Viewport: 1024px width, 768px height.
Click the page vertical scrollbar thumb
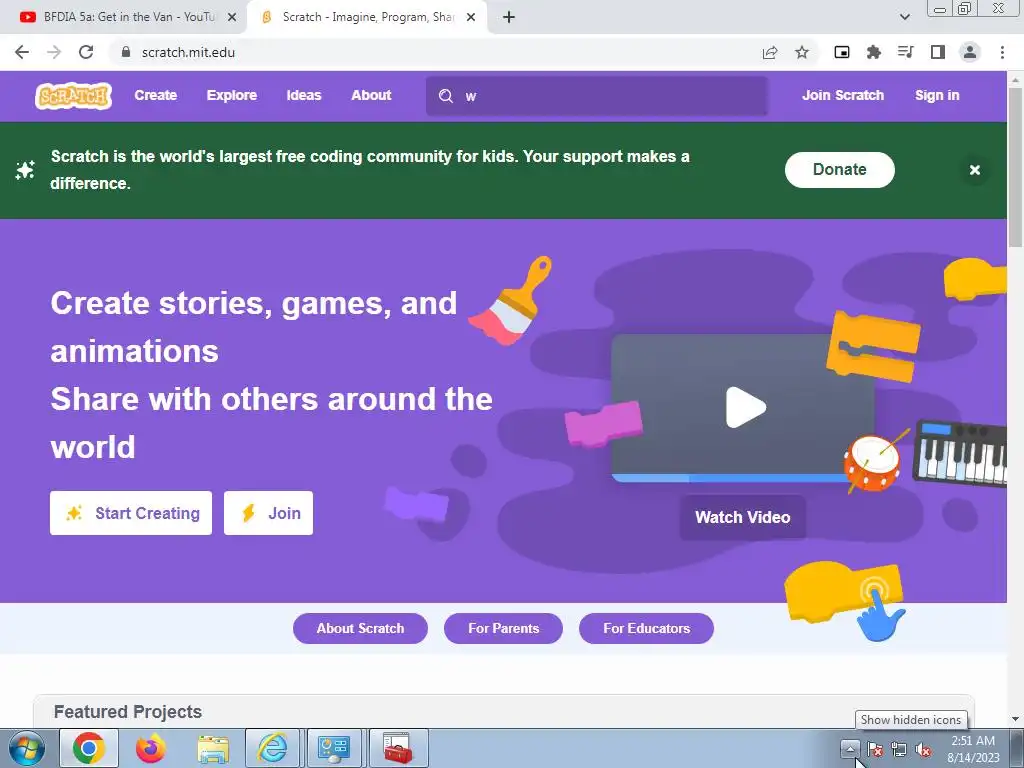point(1015,167)
